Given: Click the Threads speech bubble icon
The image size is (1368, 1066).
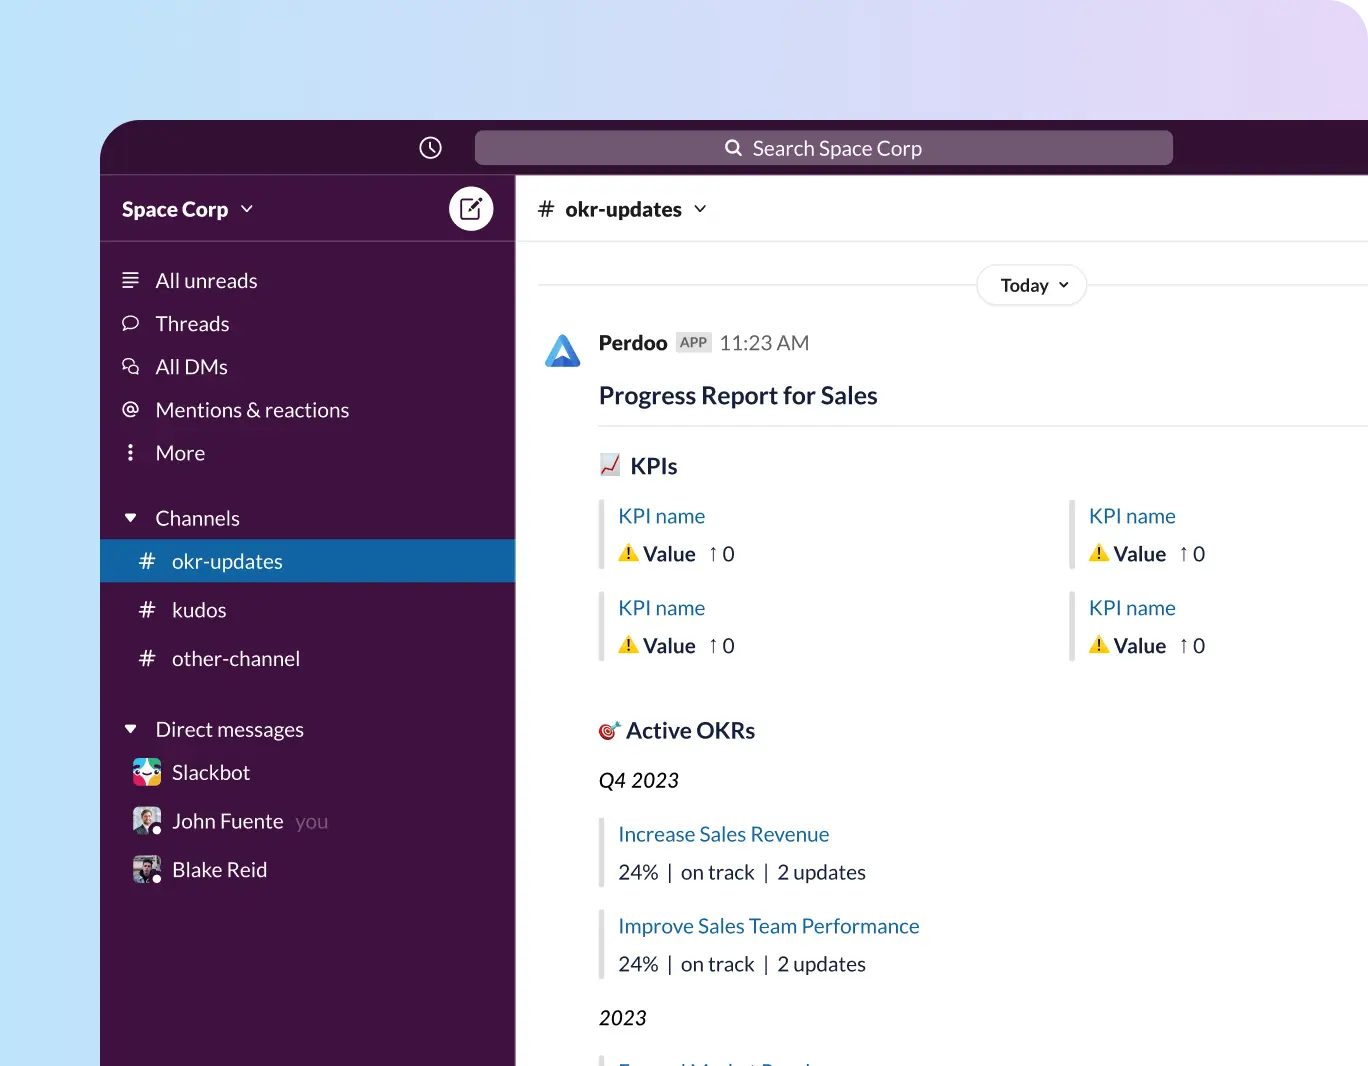Looking at the screenshot, I should pyautogui.click(x=130, y=323).
